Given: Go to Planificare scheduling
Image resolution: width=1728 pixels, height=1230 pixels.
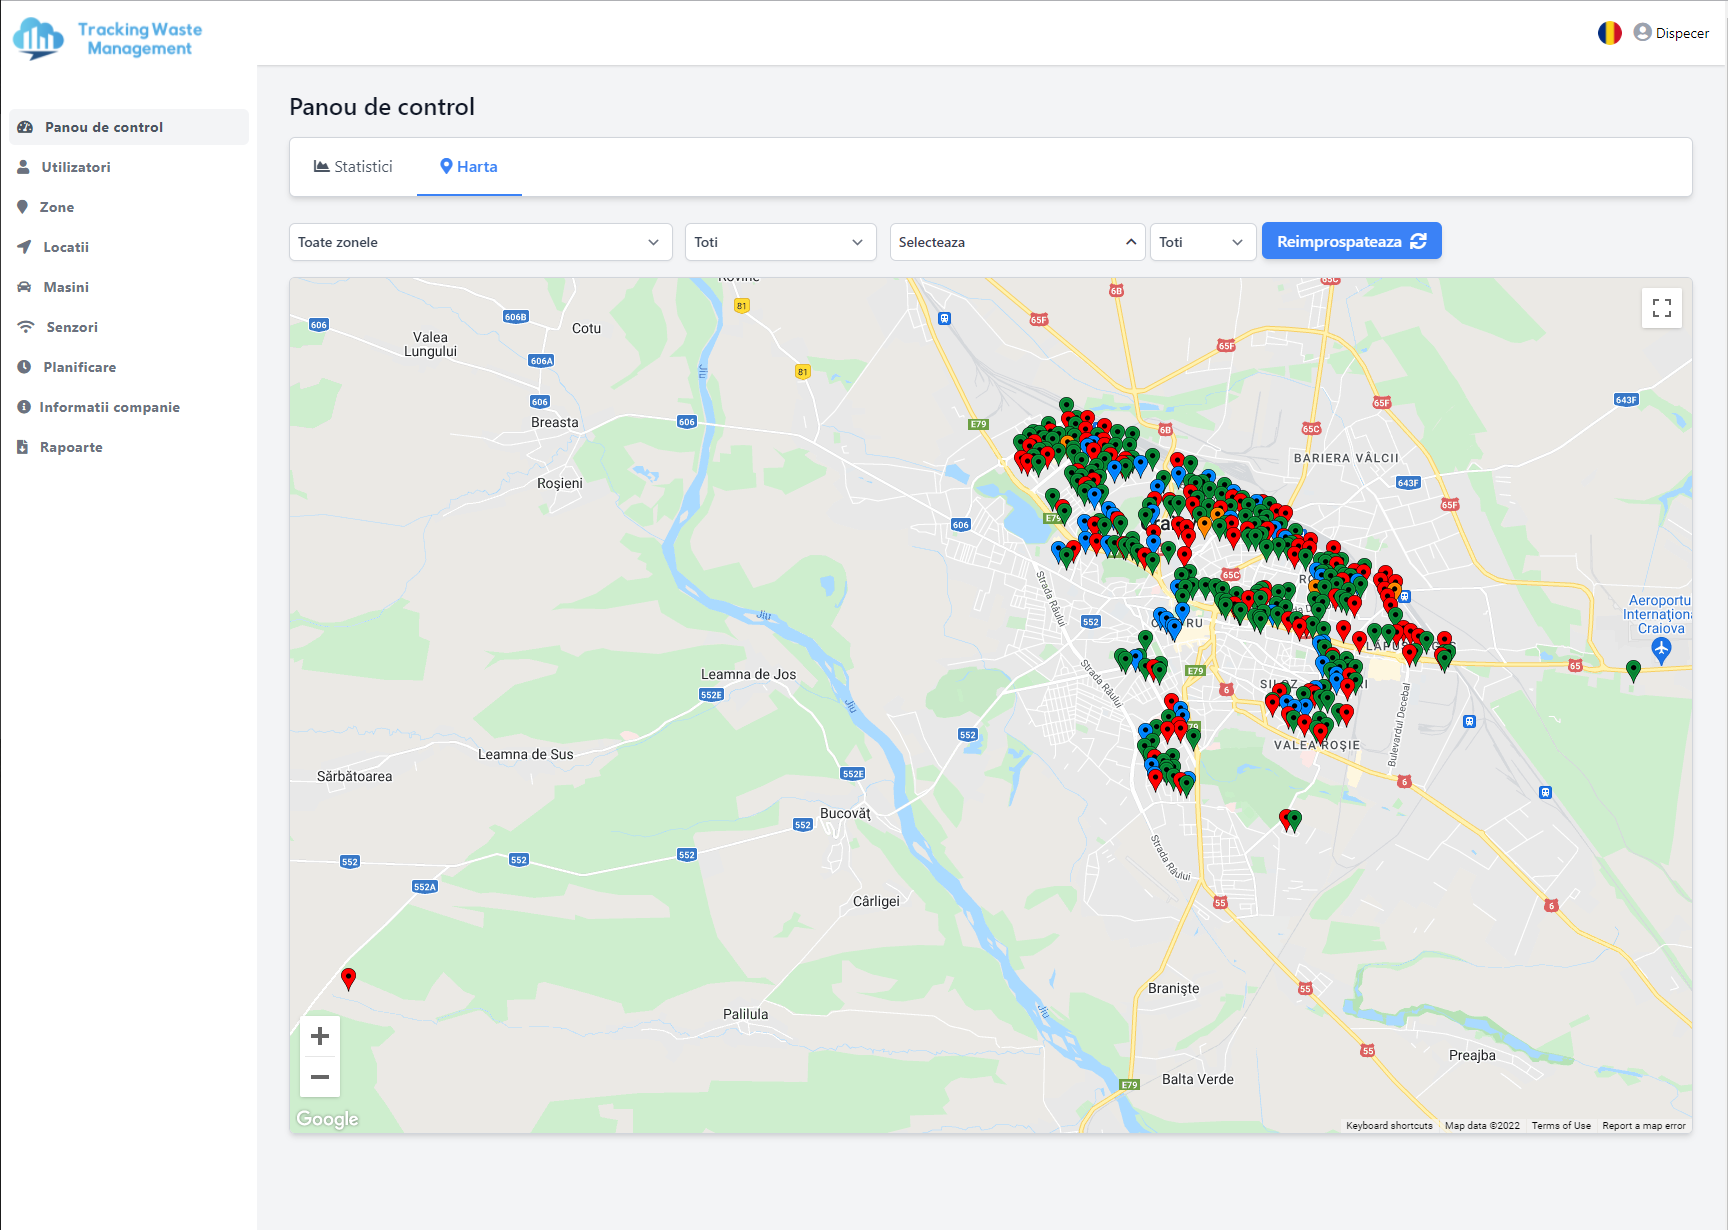Looking at the screenshot, I should point(80,367).
